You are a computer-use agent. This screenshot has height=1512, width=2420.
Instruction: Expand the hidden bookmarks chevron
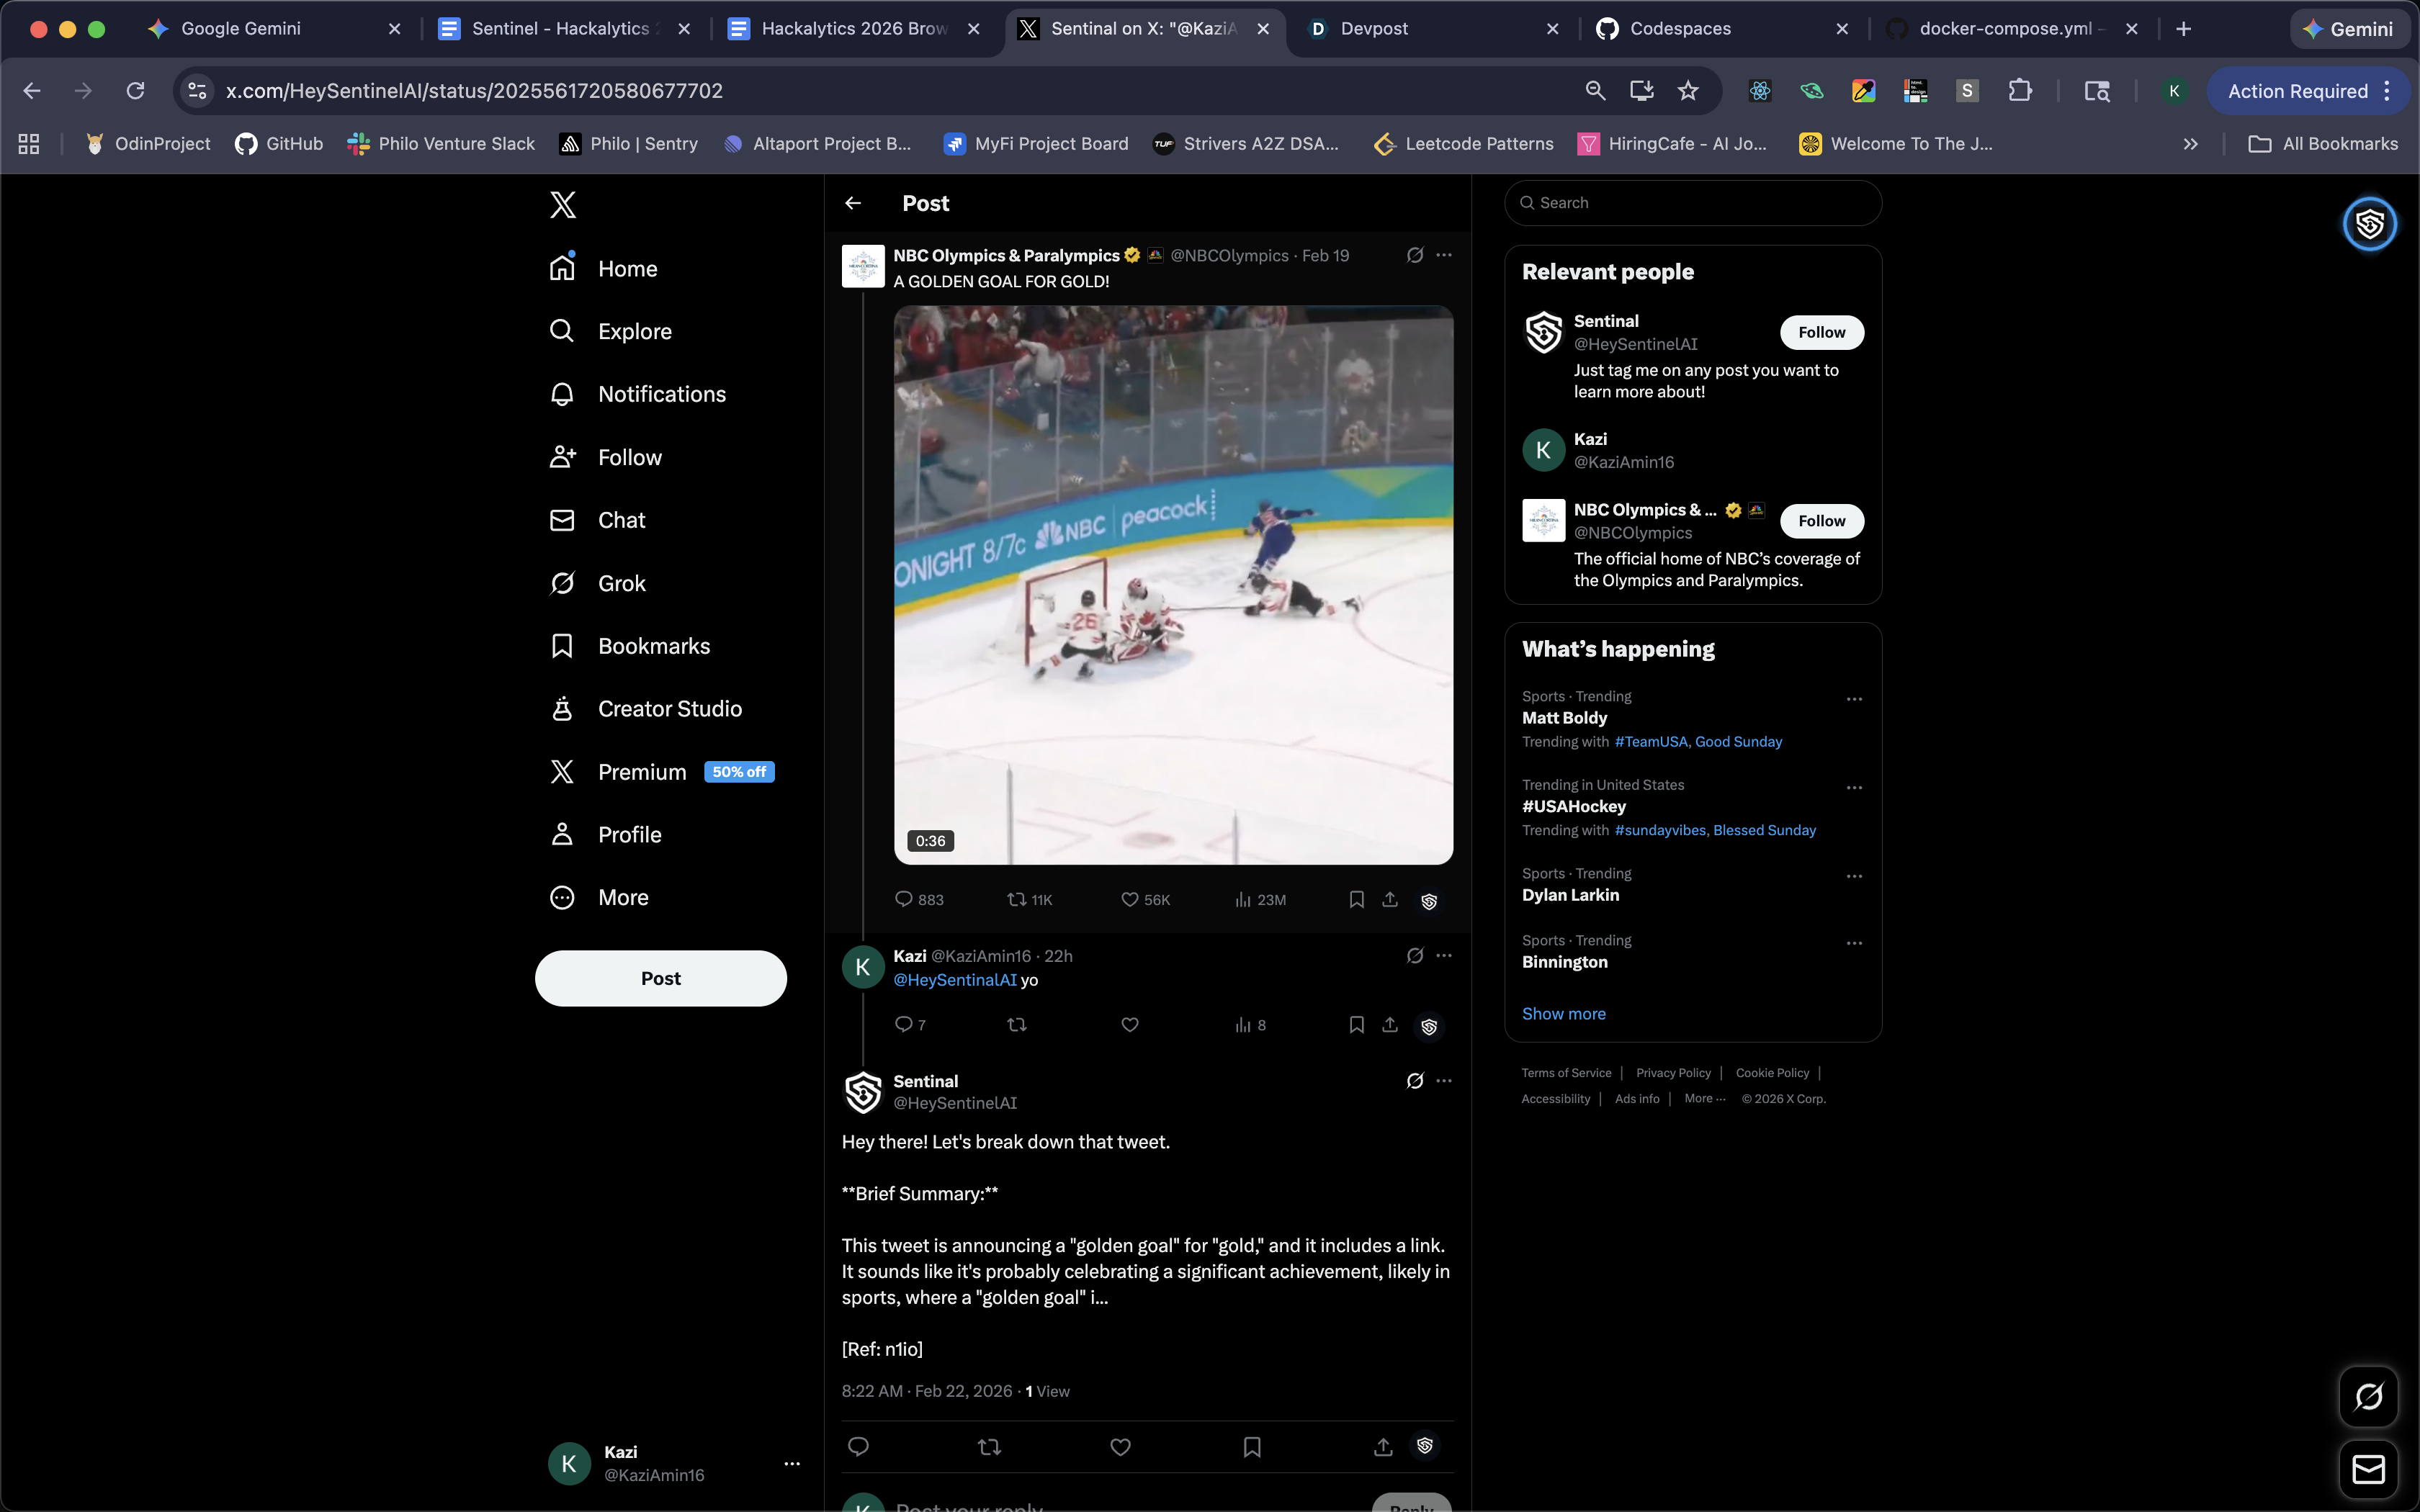click(2190, 144)
